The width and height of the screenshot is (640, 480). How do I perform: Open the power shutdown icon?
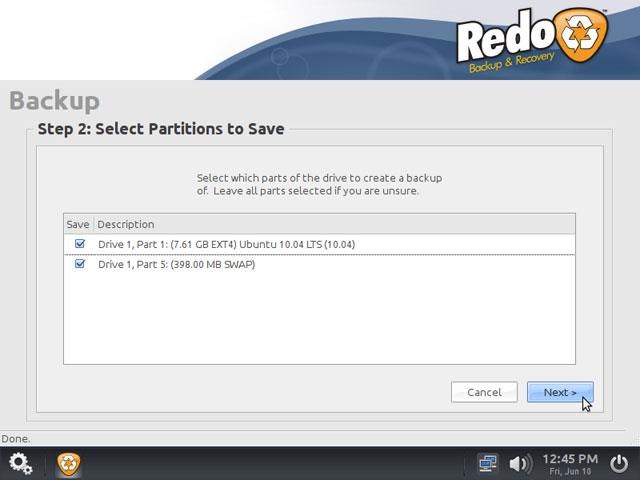tap(619, 463)
